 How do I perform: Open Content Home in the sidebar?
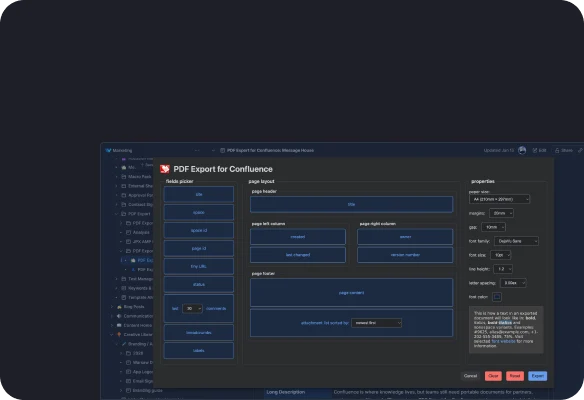[x=137, y=326]
